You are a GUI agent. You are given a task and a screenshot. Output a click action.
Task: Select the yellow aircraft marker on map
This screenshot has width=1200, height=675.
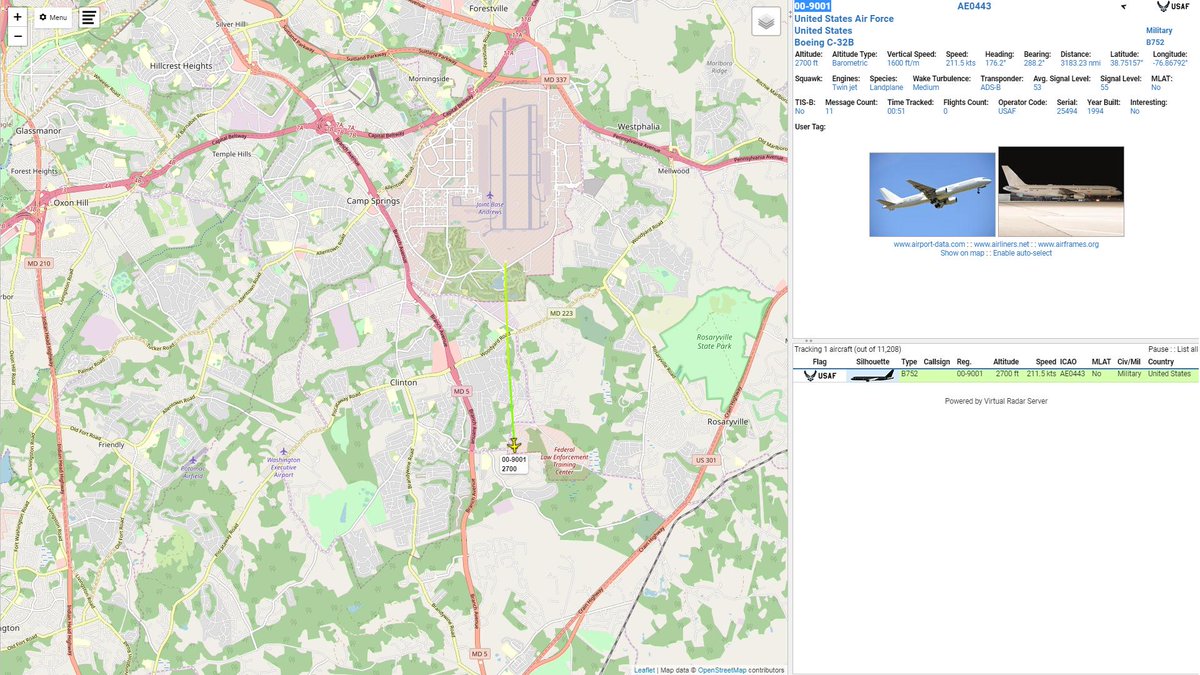(x=514, y=444)
